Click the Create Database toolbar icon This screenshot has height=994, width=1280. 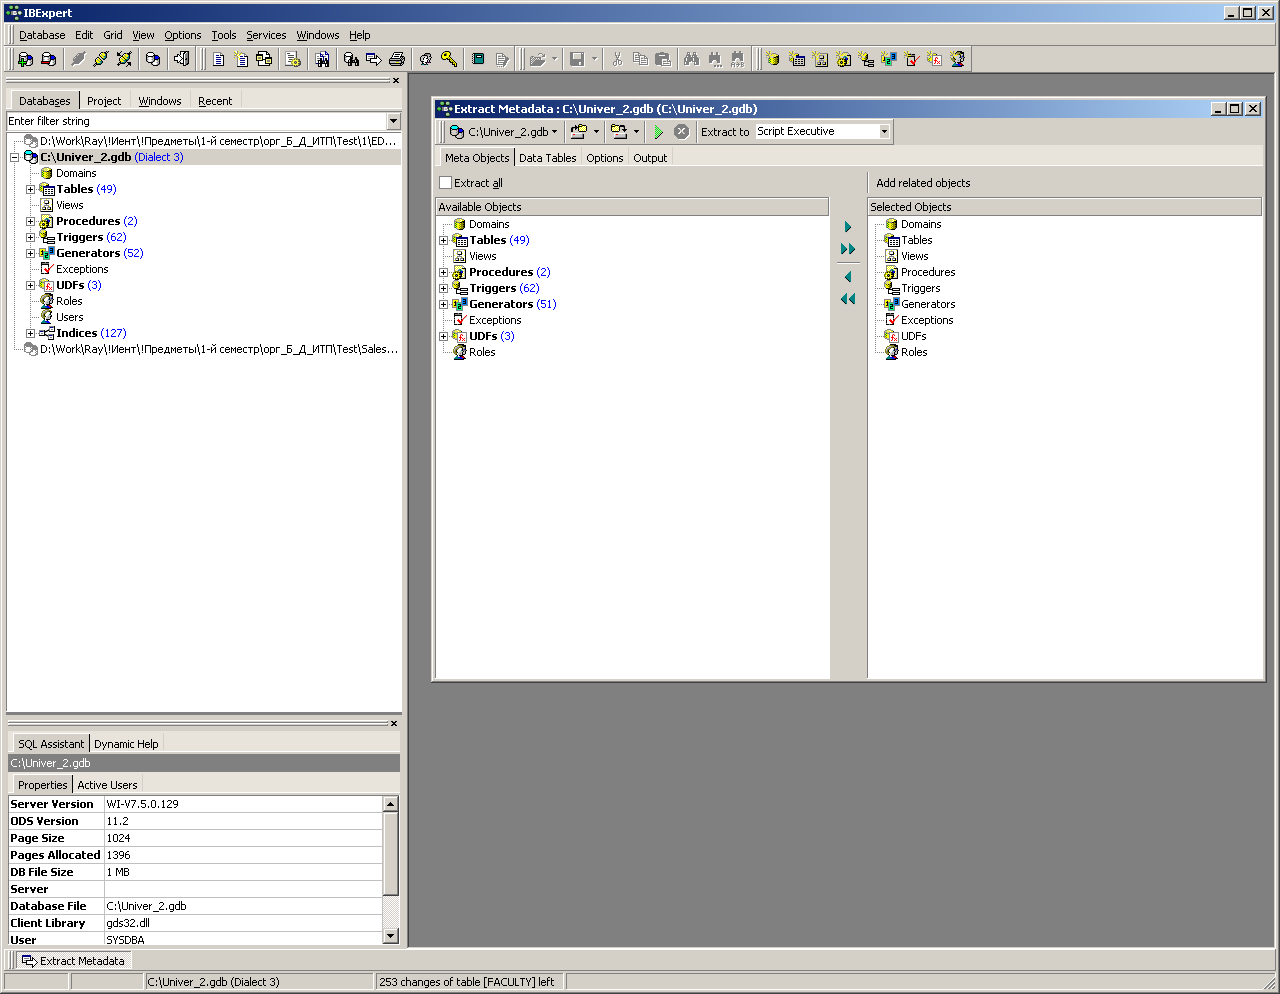pyautogui.click(x=153, y=59)
